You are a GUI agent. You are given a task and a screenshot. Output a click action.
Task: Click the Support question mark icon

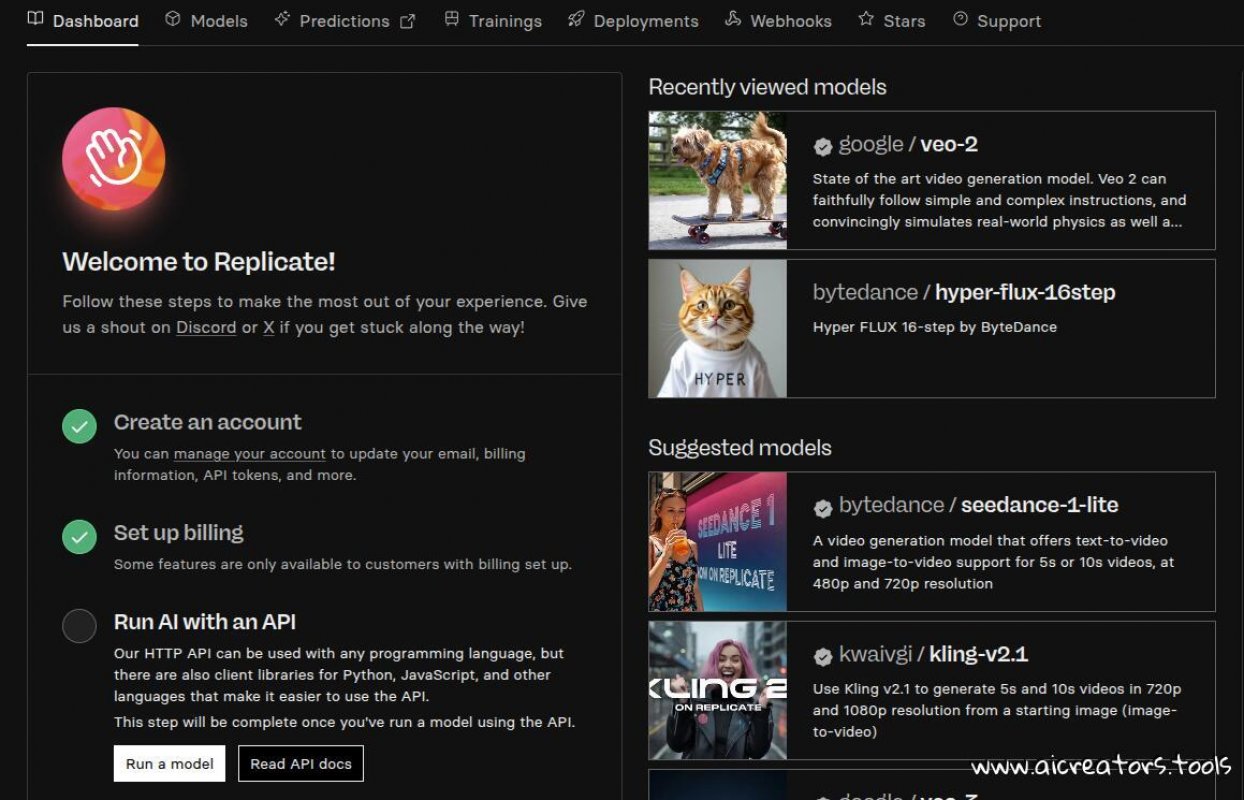pyautogui.click(x=961, y=19)
